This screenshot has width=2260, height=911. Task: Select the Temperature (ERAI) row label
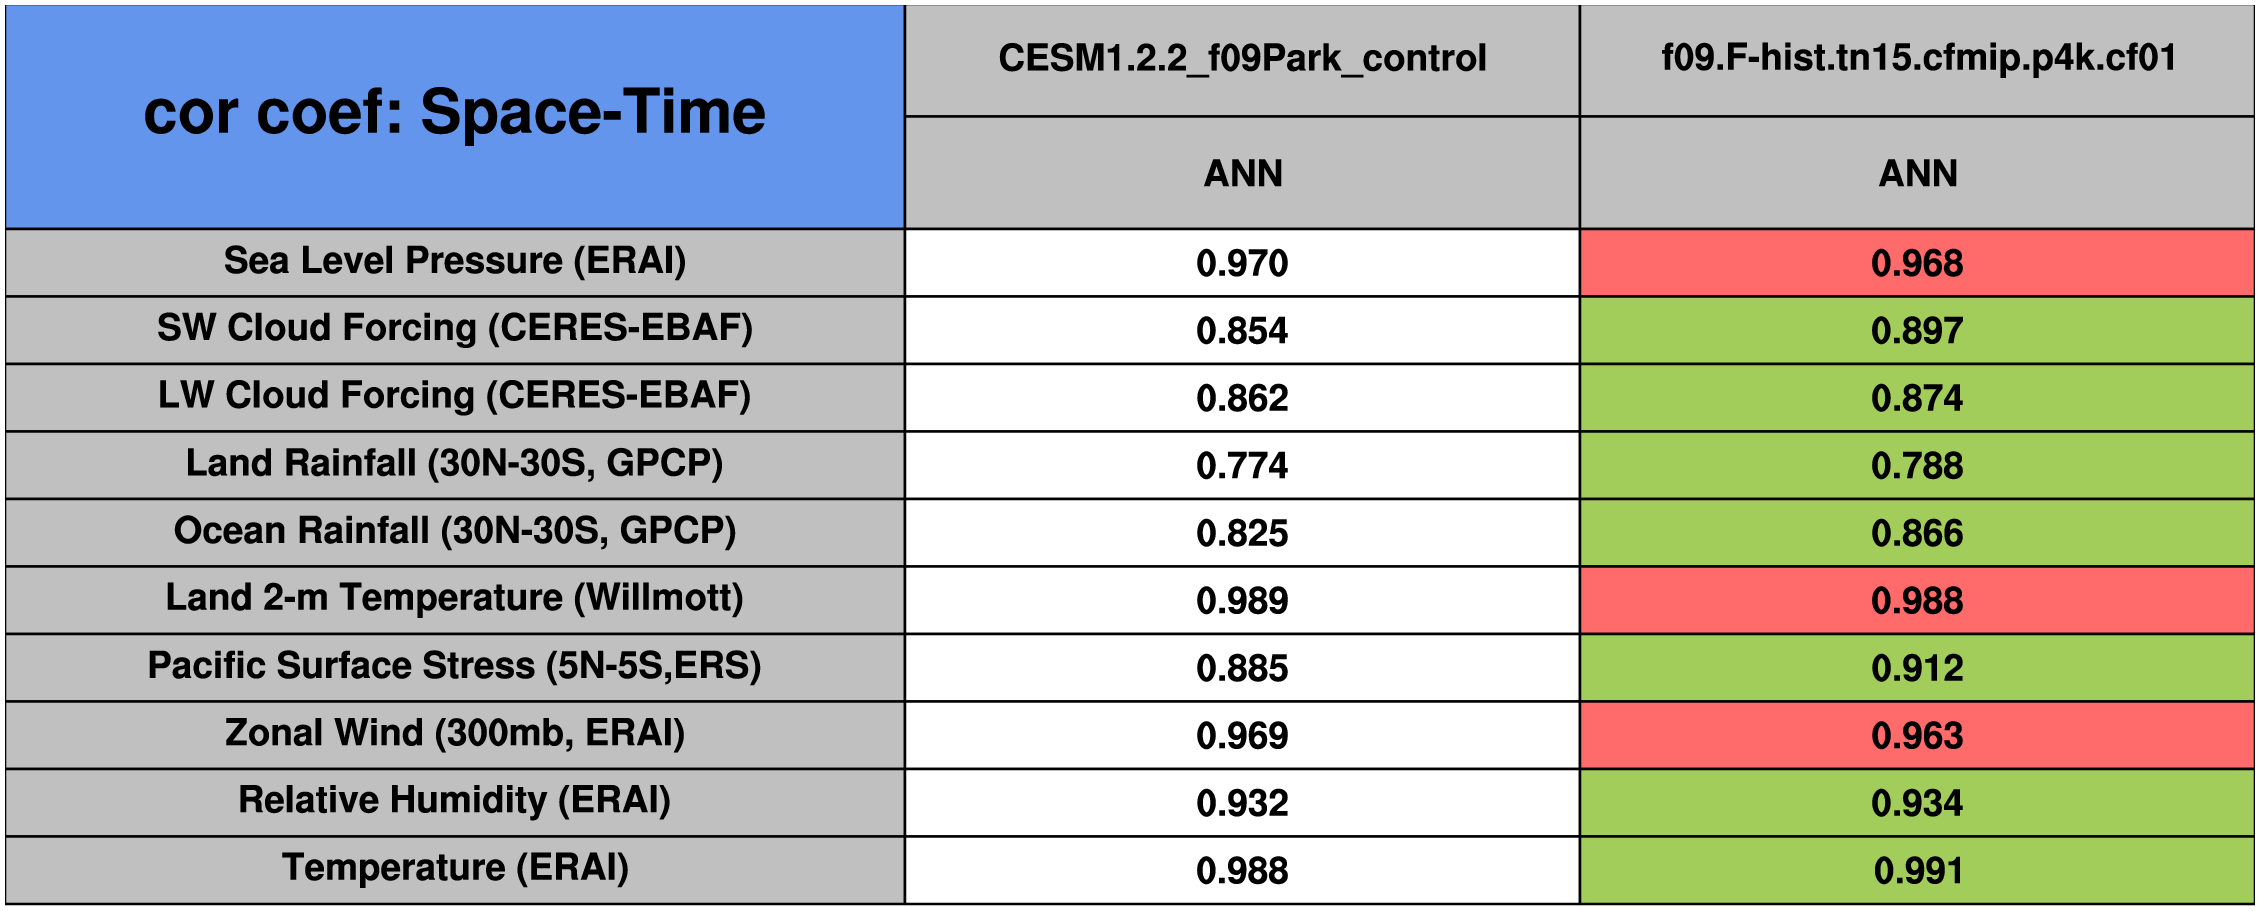(455, 869)
